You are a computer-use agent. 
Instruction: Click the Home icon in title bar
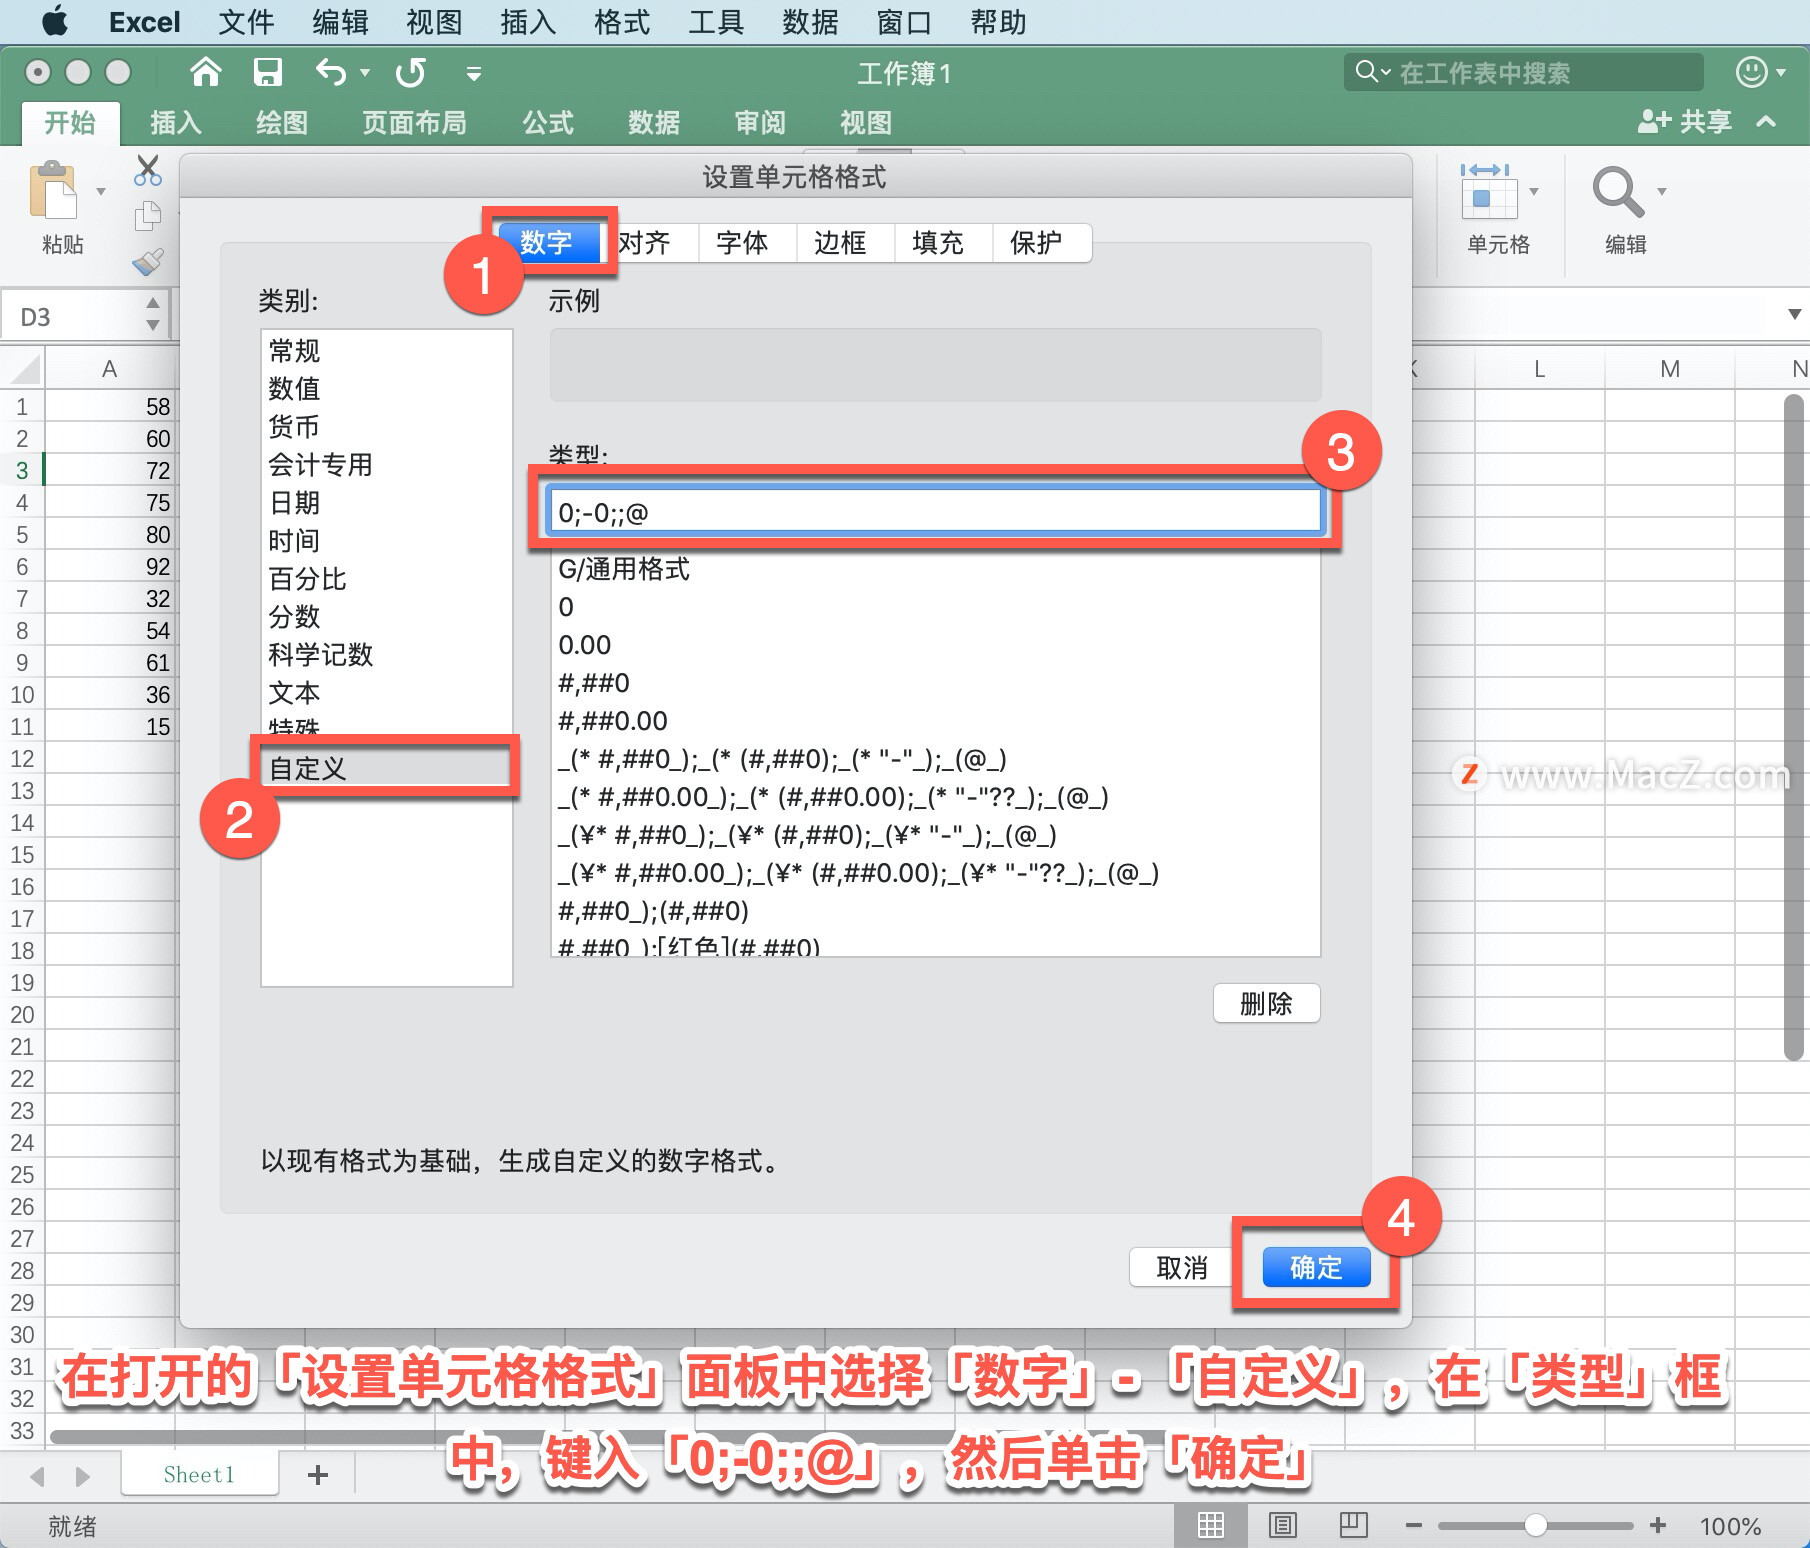[206, 72]
